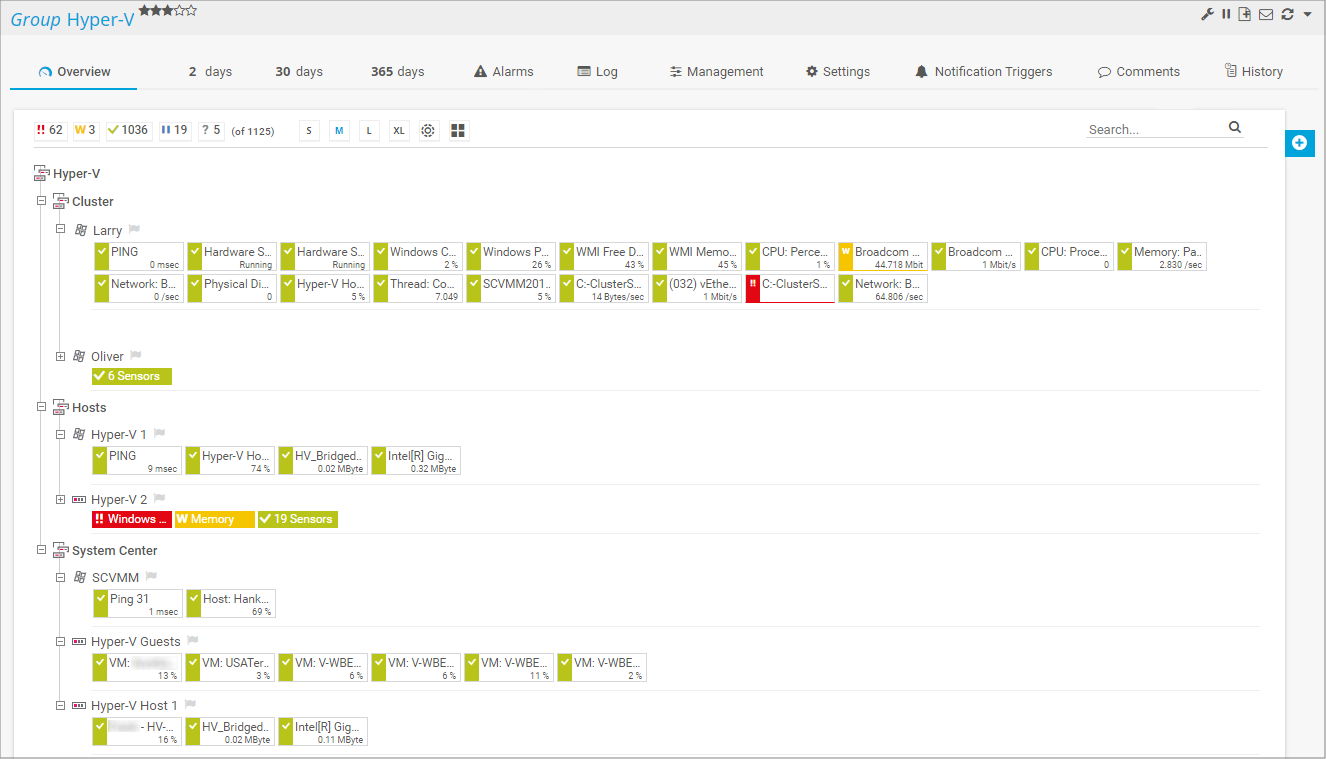
Task: Click the refresh arrows icon
Action: 1287,14
